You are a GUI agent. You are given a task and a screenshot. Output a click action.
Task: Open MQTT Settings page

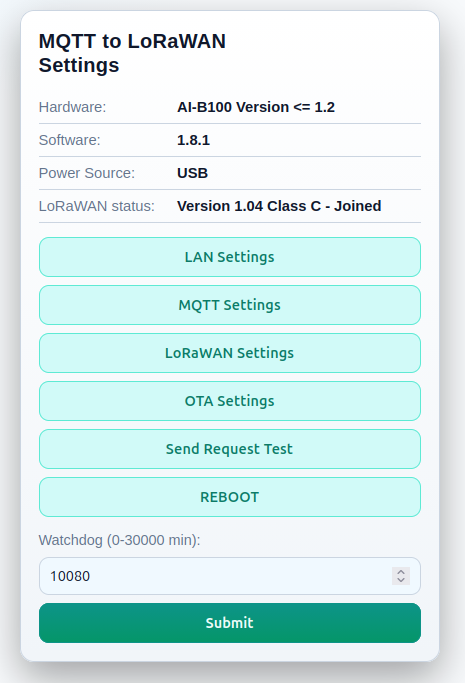pyautogui.click(x=230, y=305)
